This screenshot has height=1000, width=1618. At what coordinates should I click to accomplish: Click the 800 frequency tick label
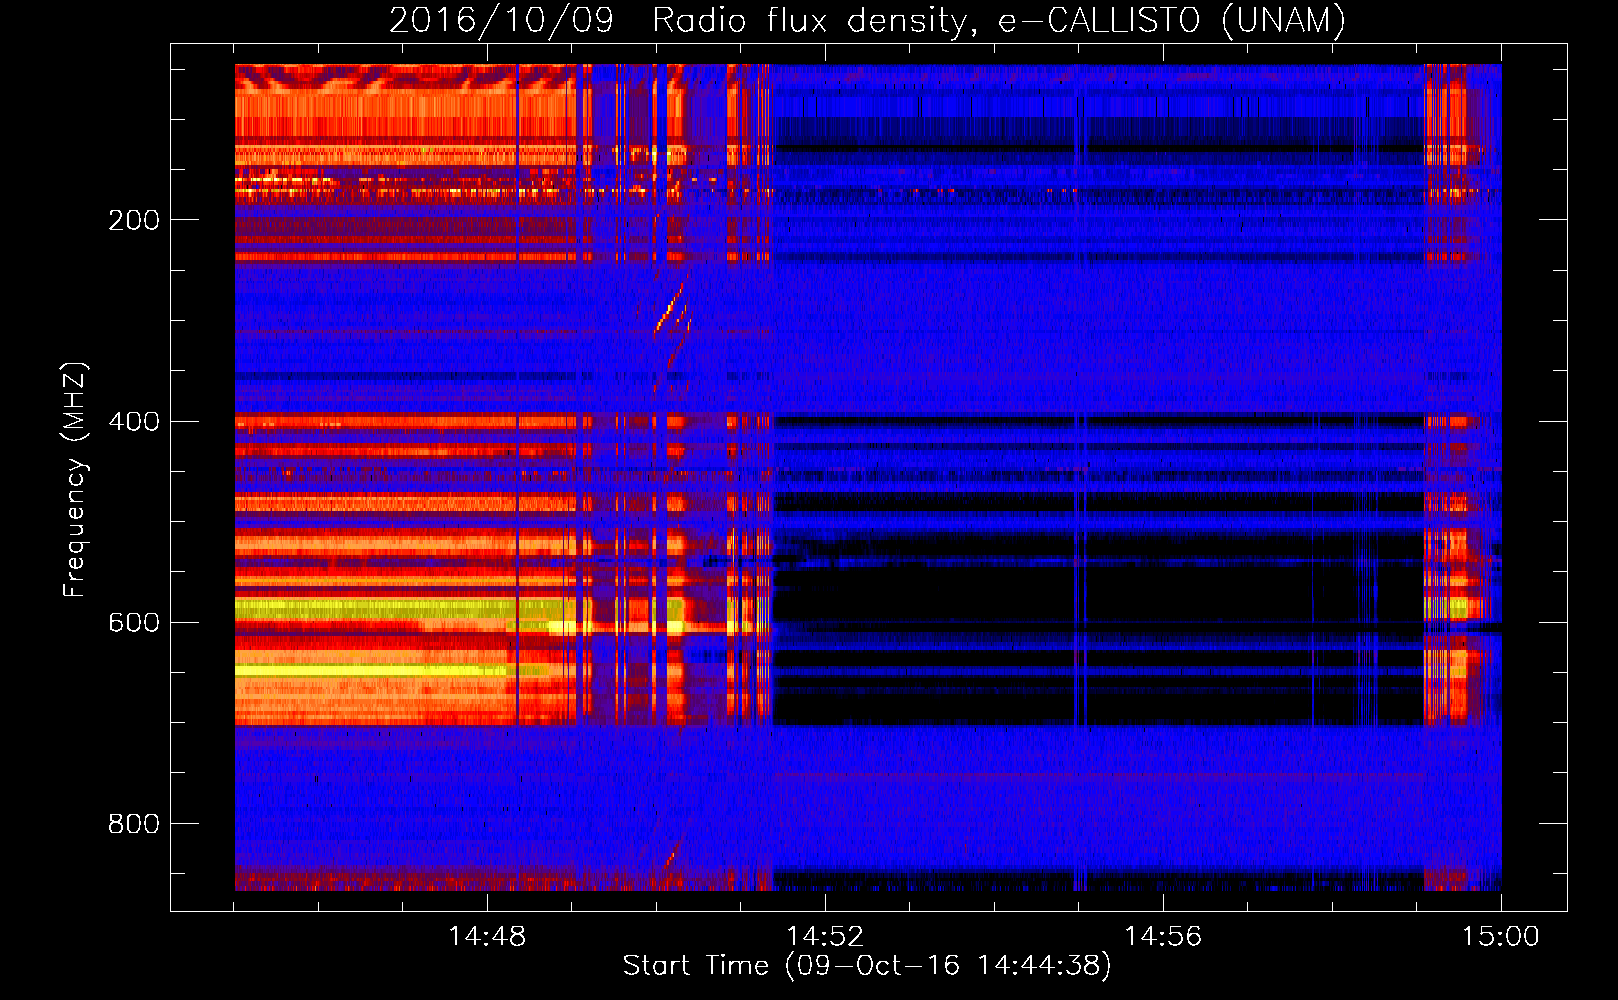(134, 823)
